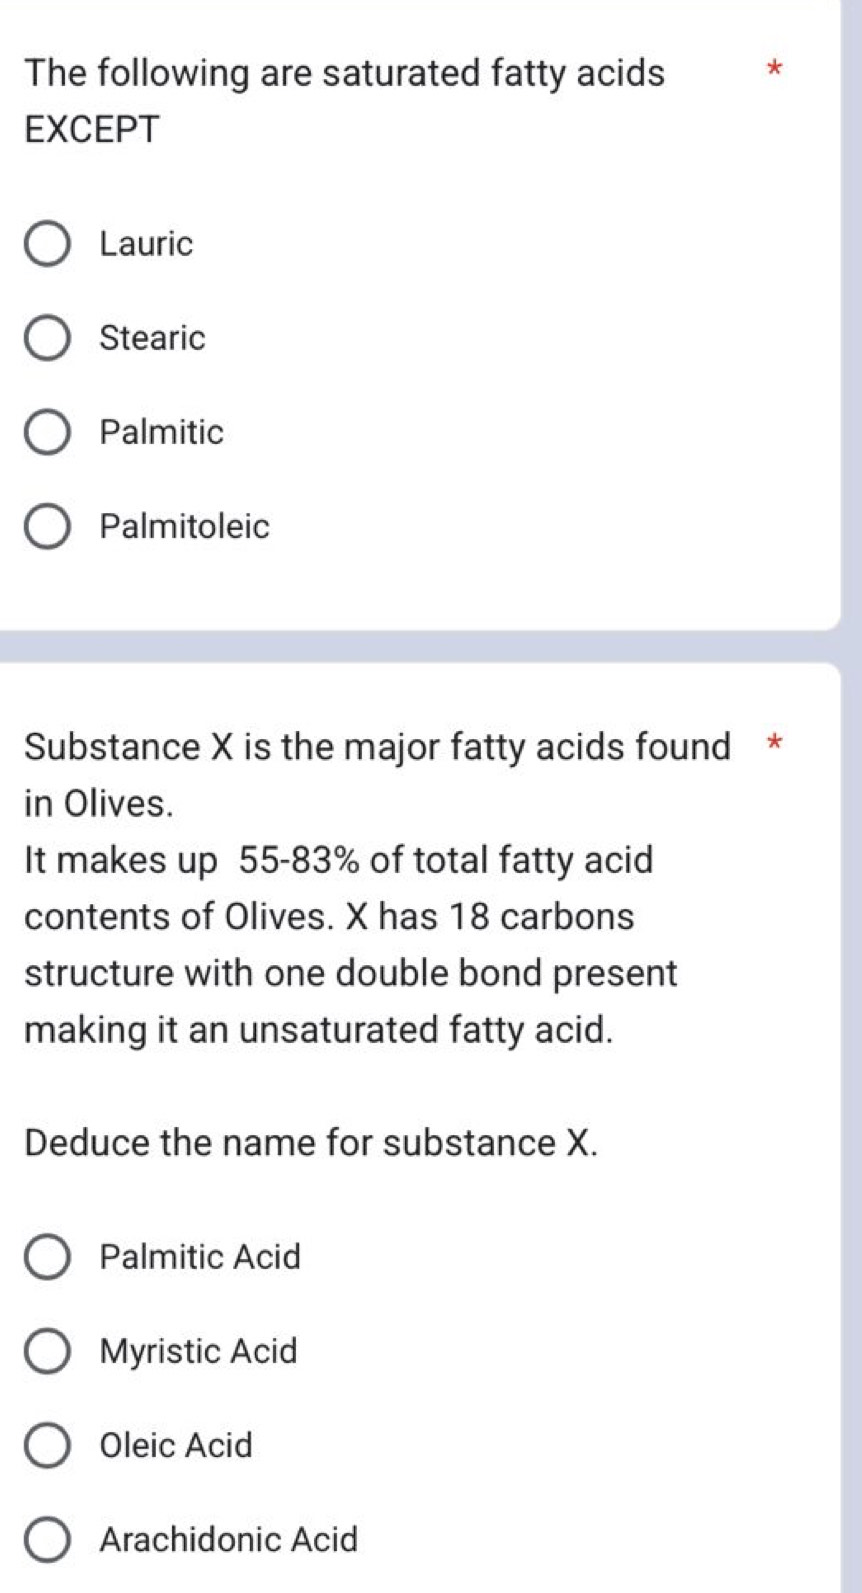Select Myristic Acid for substance X
Screen dimensions: 862x1593
click(47, 1352)
